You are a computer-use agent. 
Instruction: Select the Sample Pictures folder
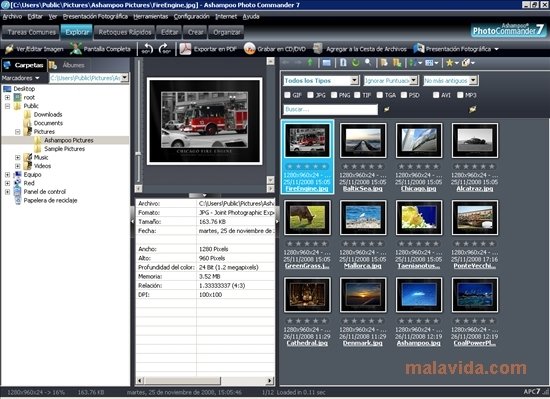point(65,149)
